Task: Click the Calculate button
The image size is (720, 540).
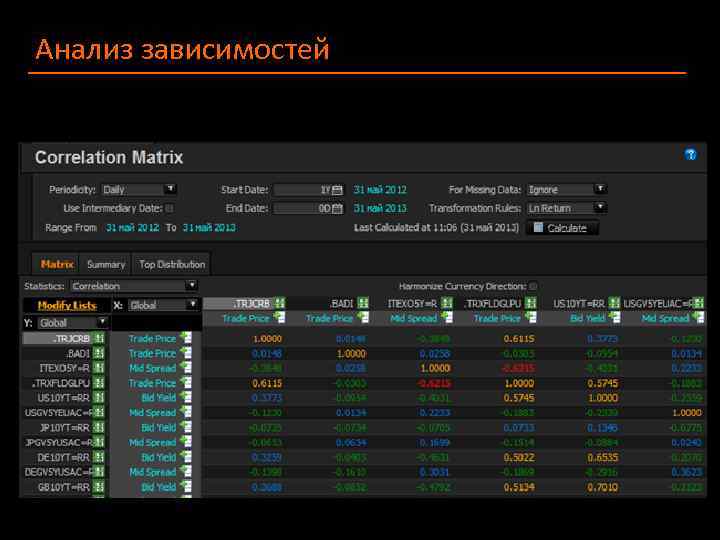Action: point(562,228)
